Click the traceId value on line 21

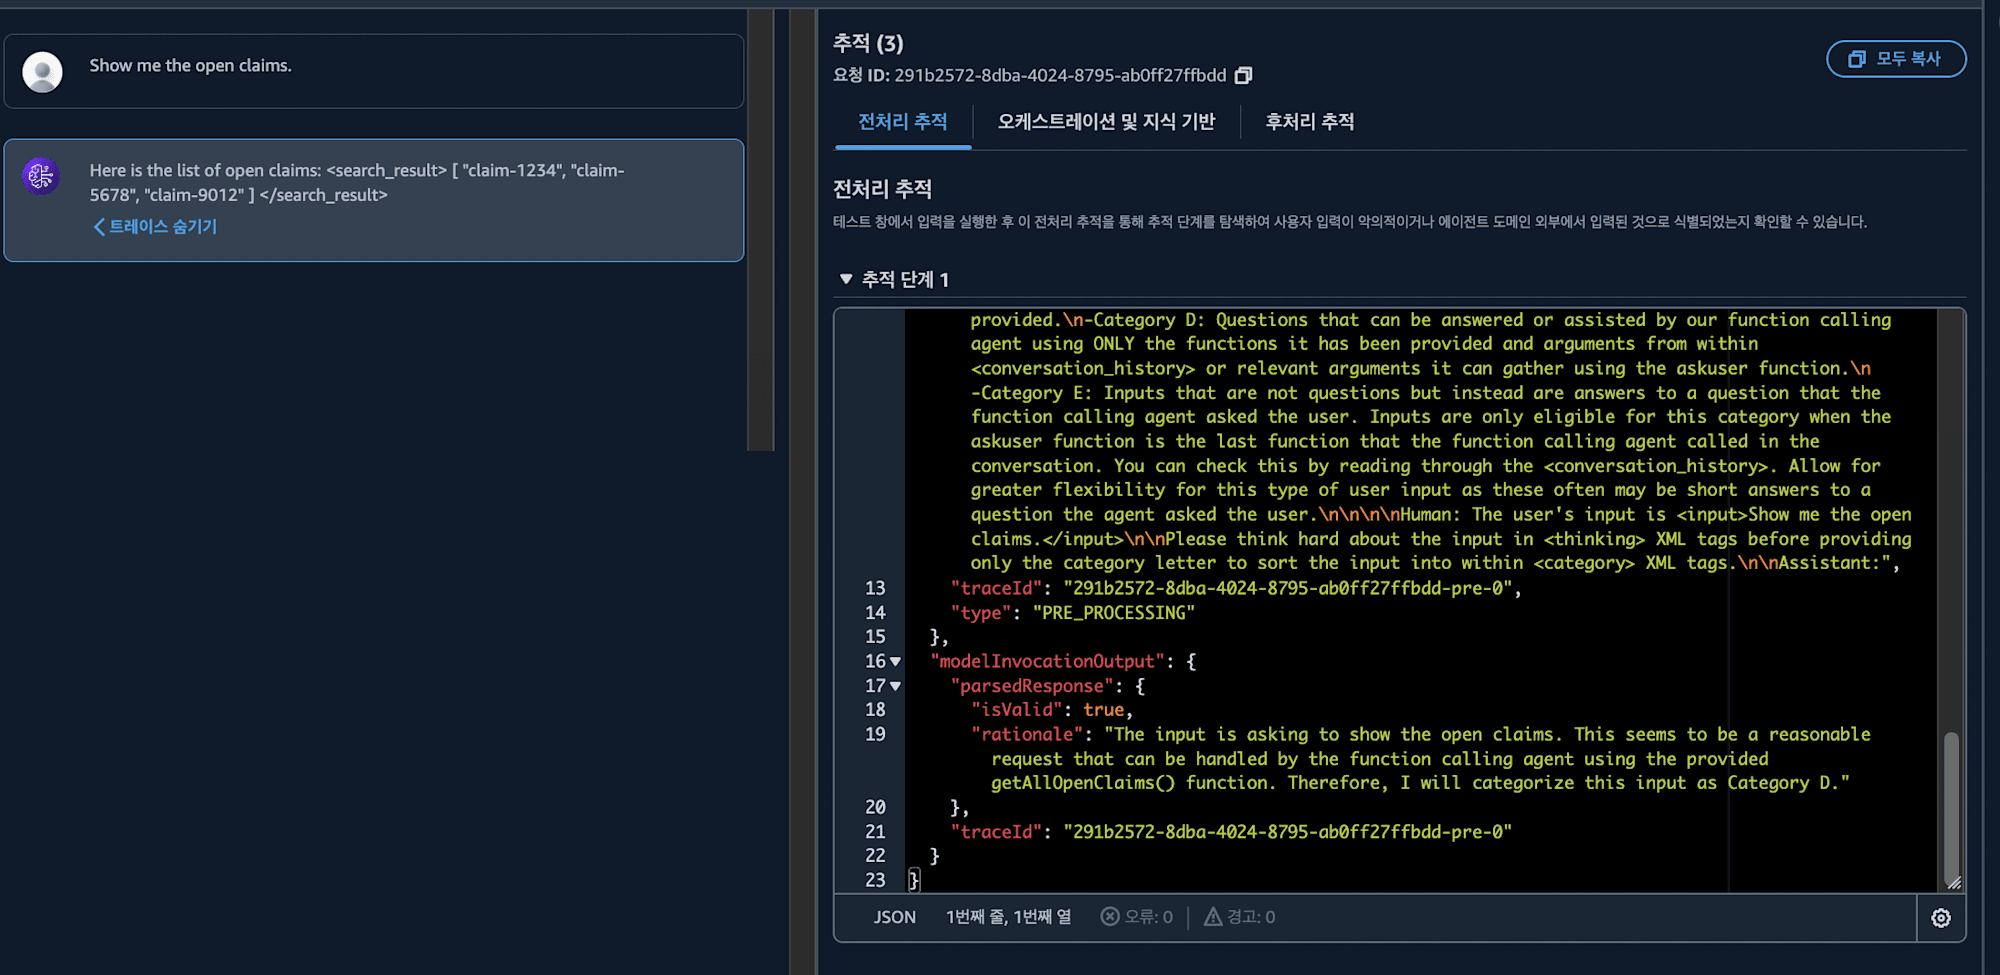[x=1287, y=832]
